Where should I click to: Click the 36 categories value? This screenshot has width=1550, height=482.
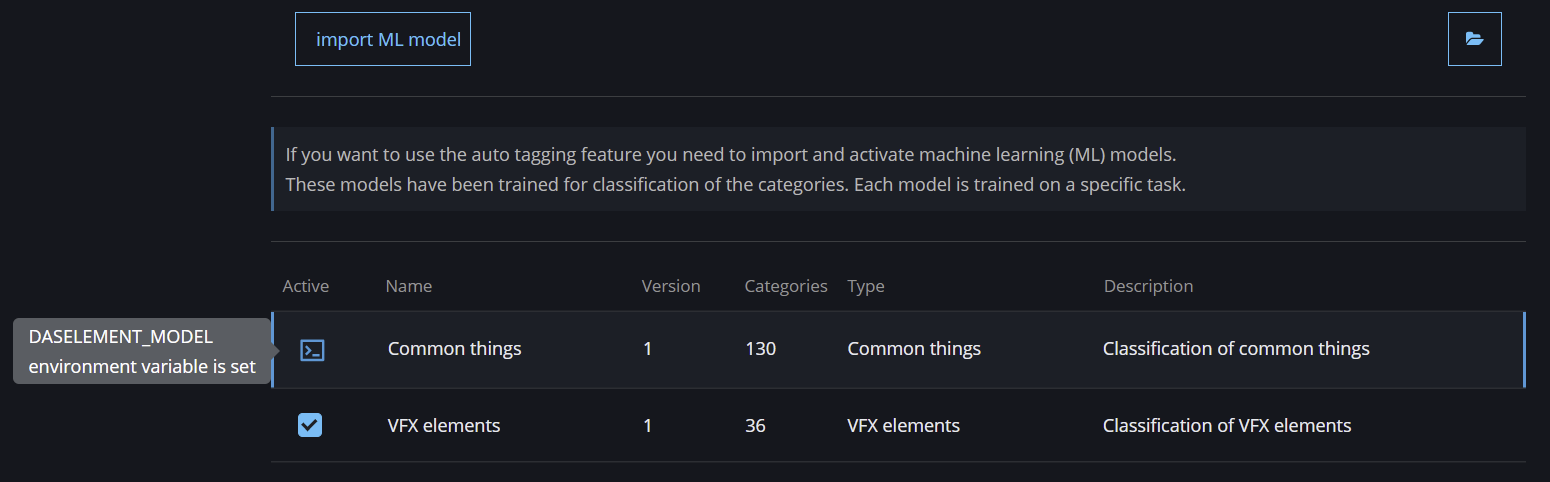pyautogui.click(x=755, y=425)
